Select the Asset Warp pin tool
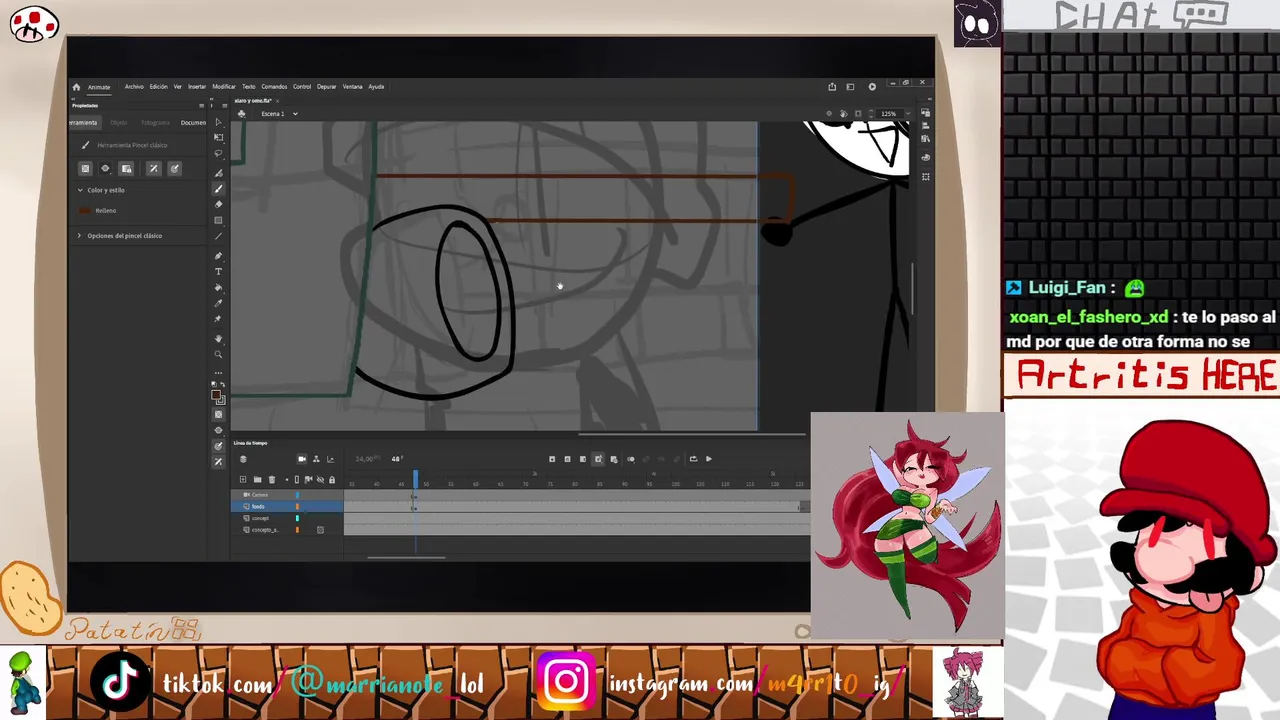 coord(218,319)
